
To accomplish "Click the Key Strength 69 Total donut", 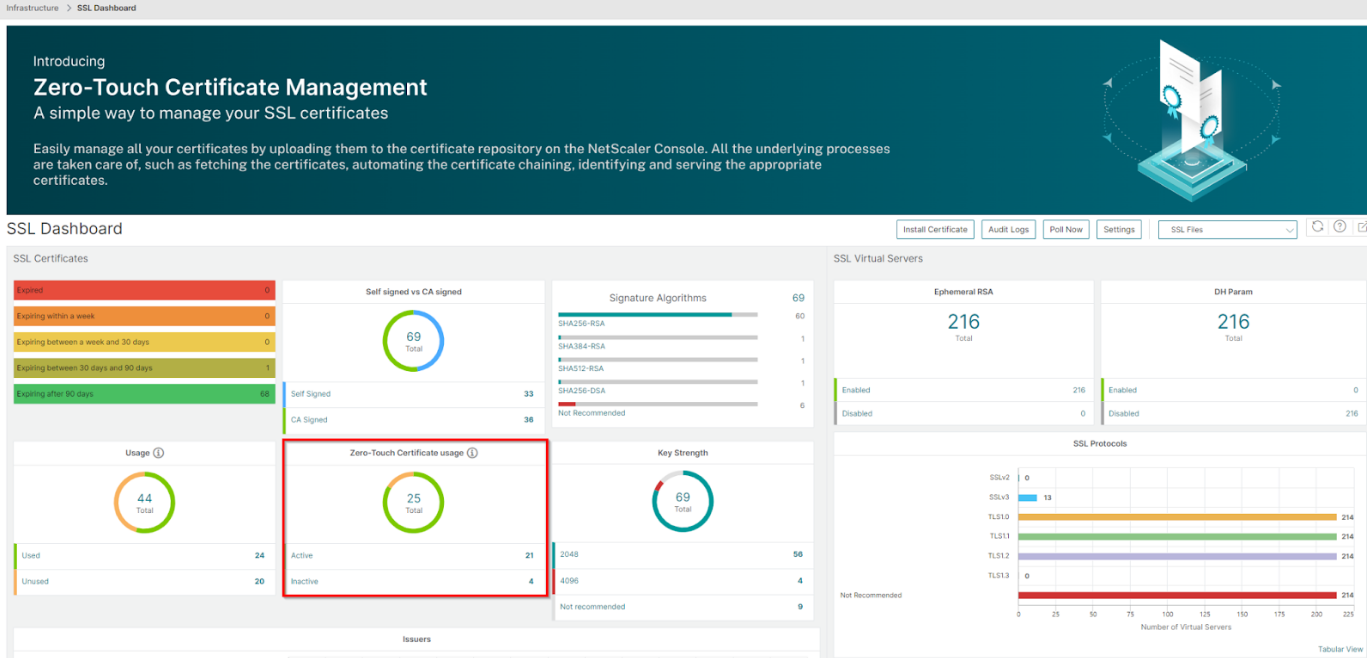I will click(x=682, y=501).
